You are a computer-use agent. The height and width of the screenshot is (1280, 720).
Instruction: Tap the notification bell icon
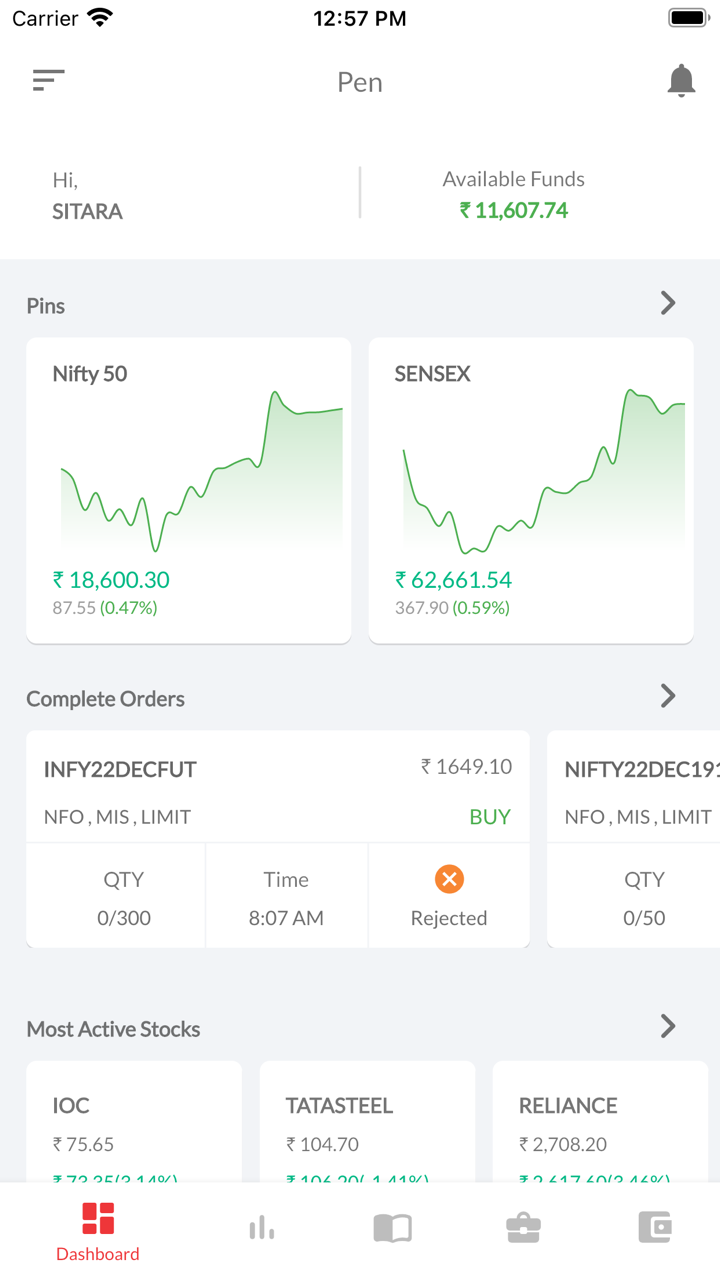(x=681, y=81)
